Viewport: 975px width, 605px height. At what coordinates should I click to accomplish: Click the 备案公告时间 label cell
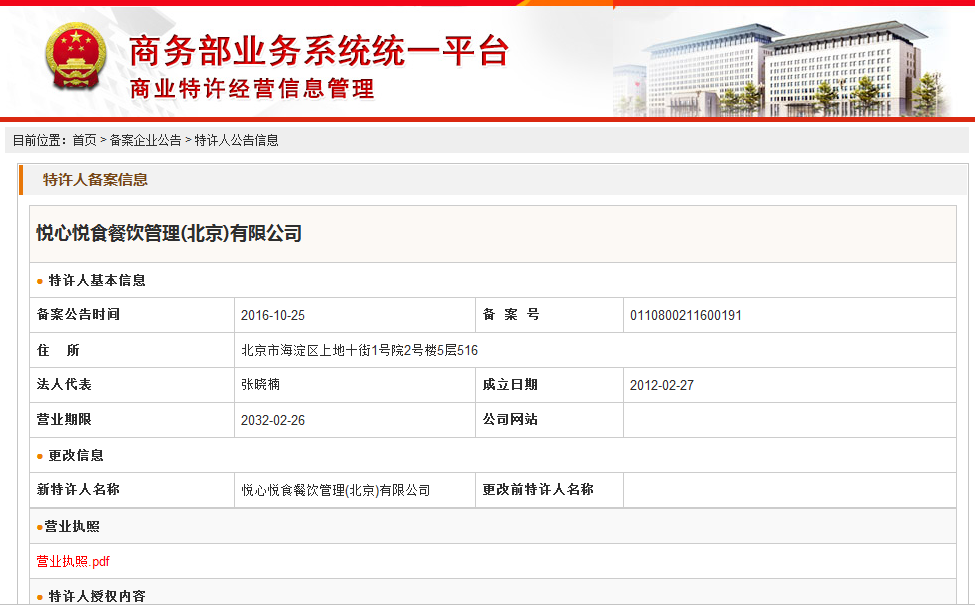pos(132,315)
